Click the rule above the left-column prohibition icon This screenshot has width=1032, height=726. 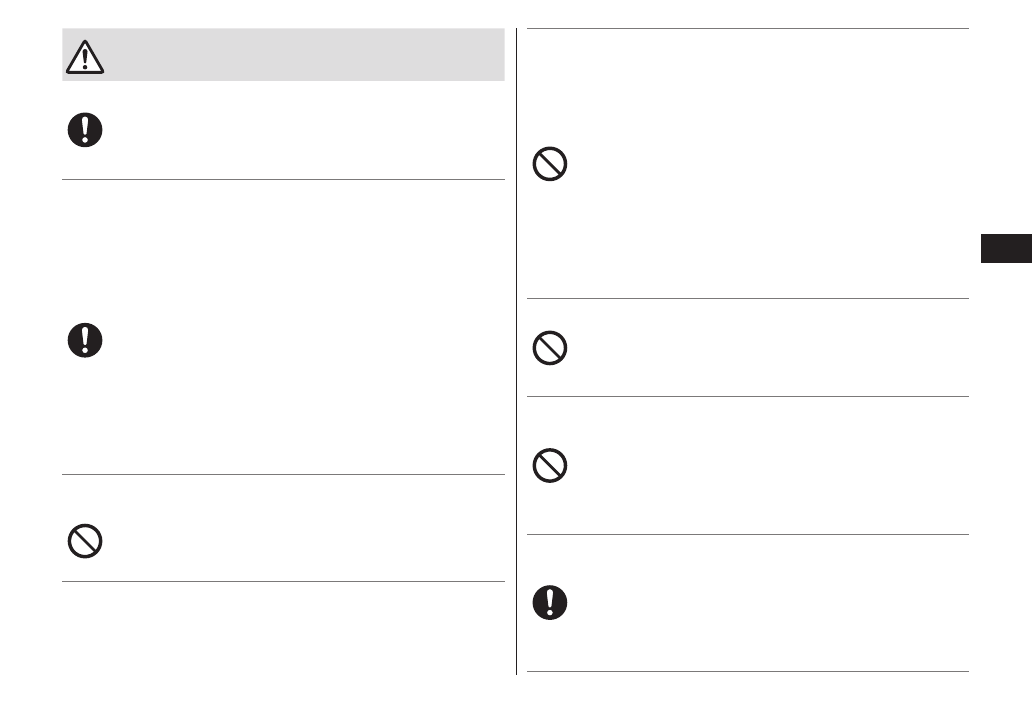(x=283, y=474)
